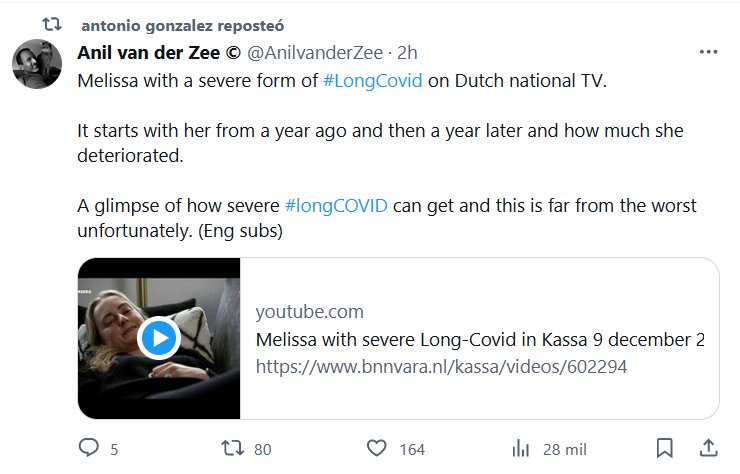Open the Melissa with severe Long-Covid card title
This screenshot has width=740, height=474.
[480, 339]
